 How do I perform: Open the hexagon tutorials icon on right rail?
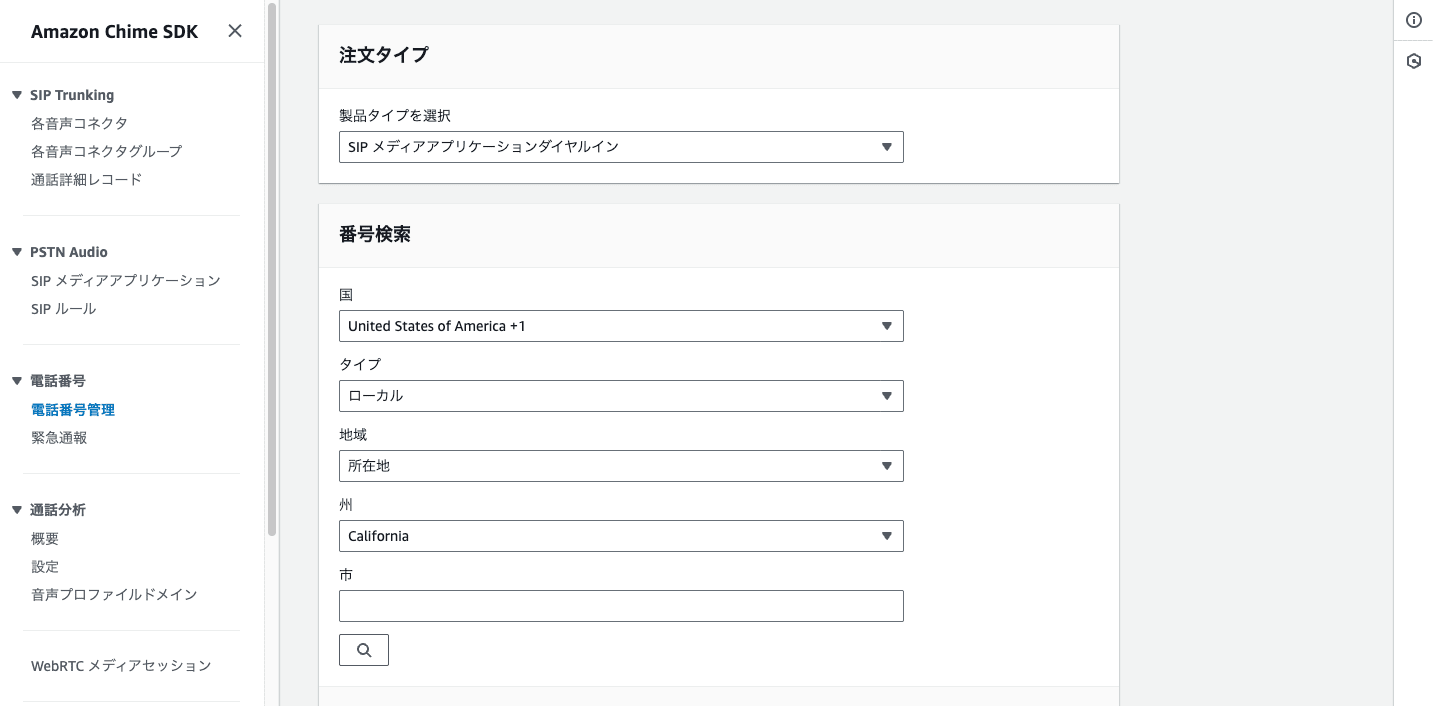pyautogui.click(x=1414, y=61)
